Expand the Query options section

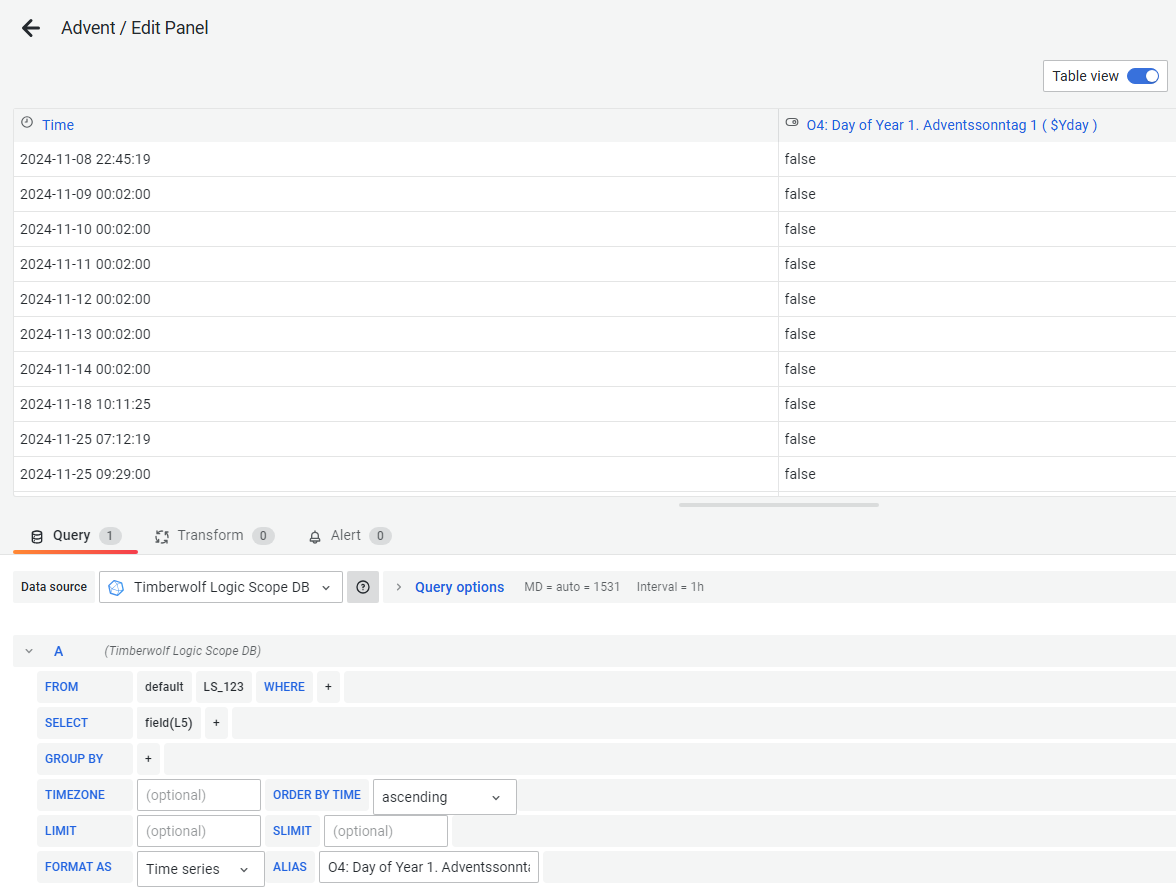(399, 587)
